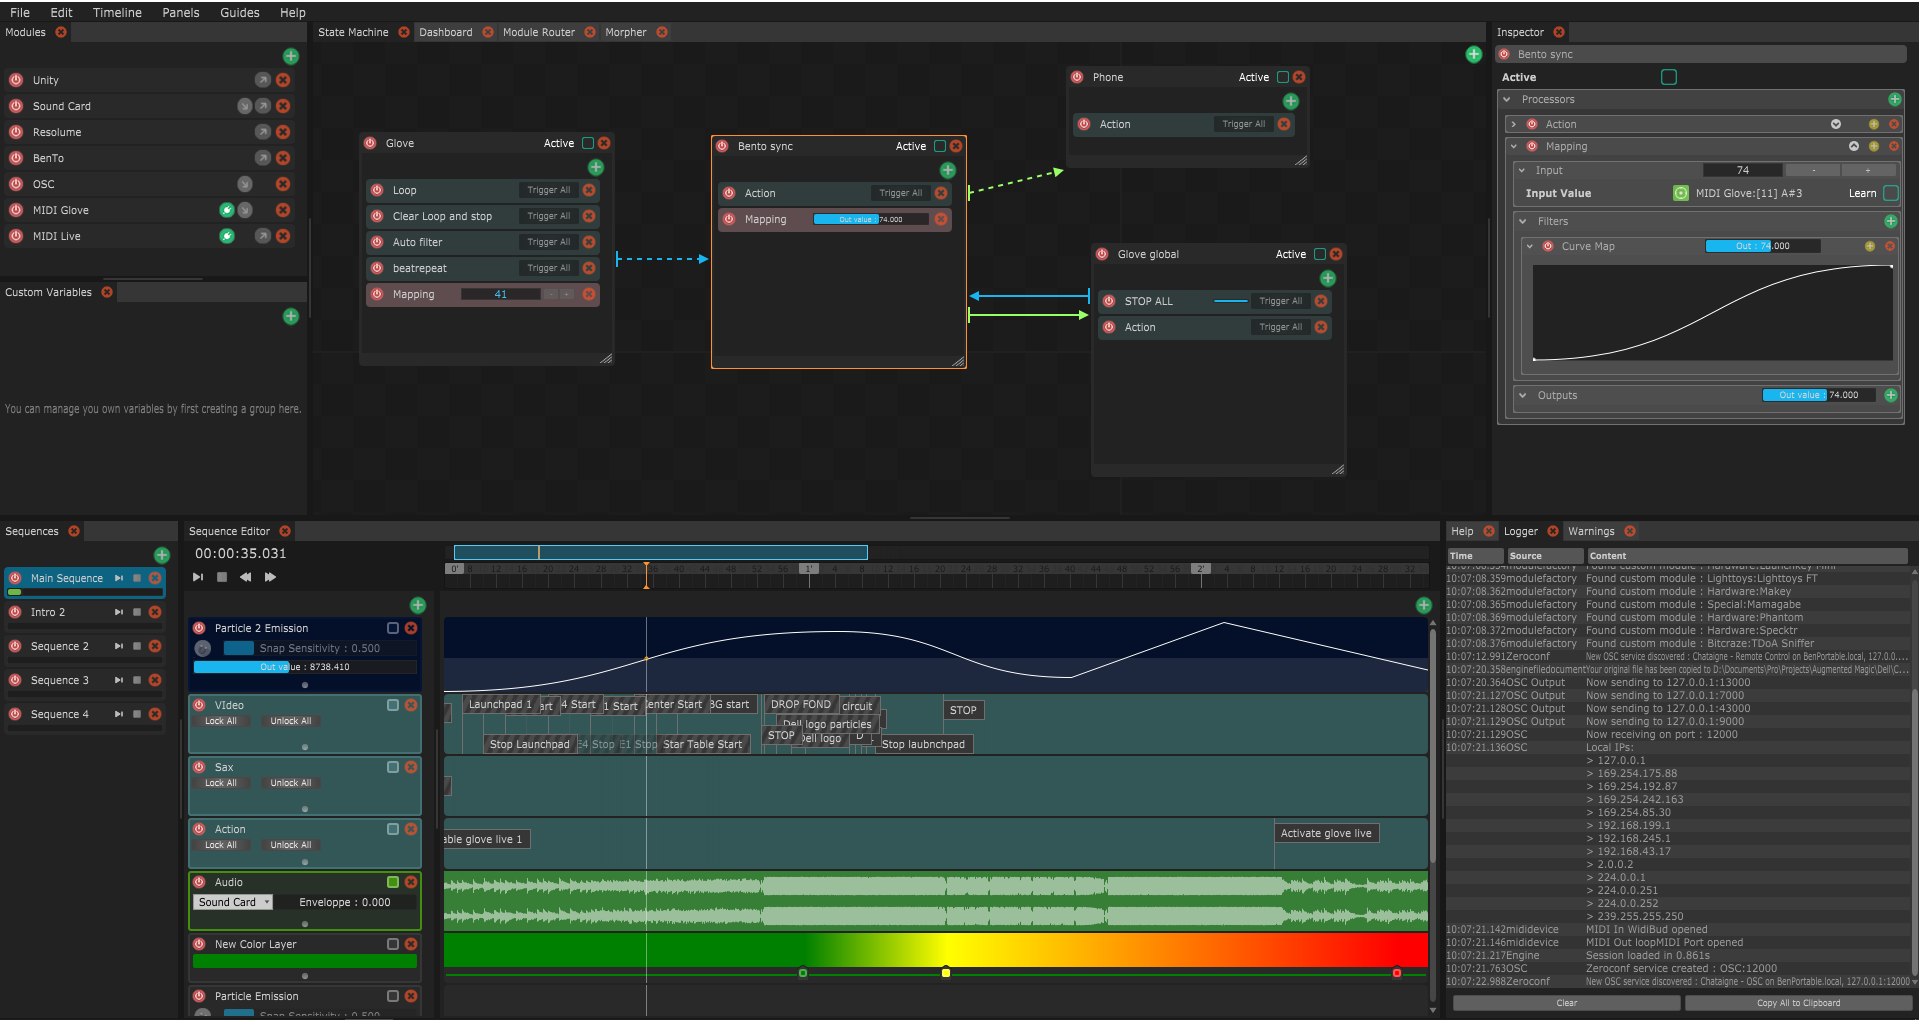This screenshot has height=1020, width=1919.
Task: Add a new module with the green plus
Action: 291,56
